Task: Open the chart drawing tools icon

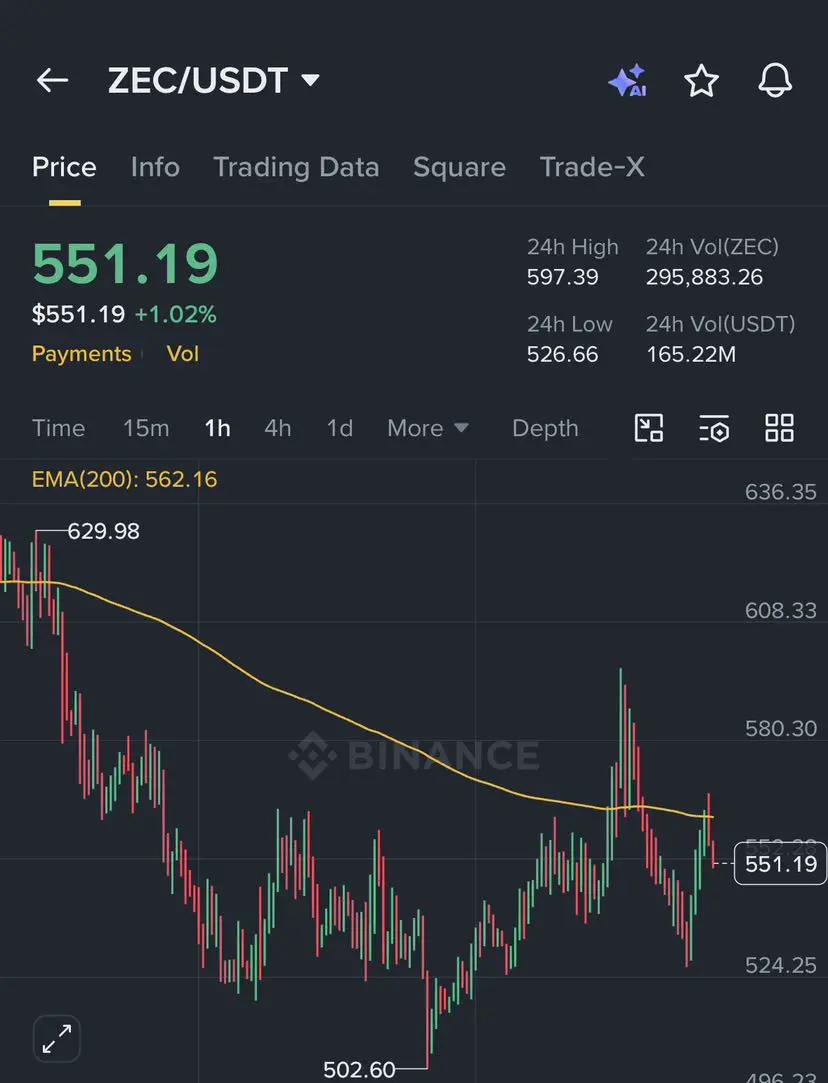Action: (x=648, y=428)
